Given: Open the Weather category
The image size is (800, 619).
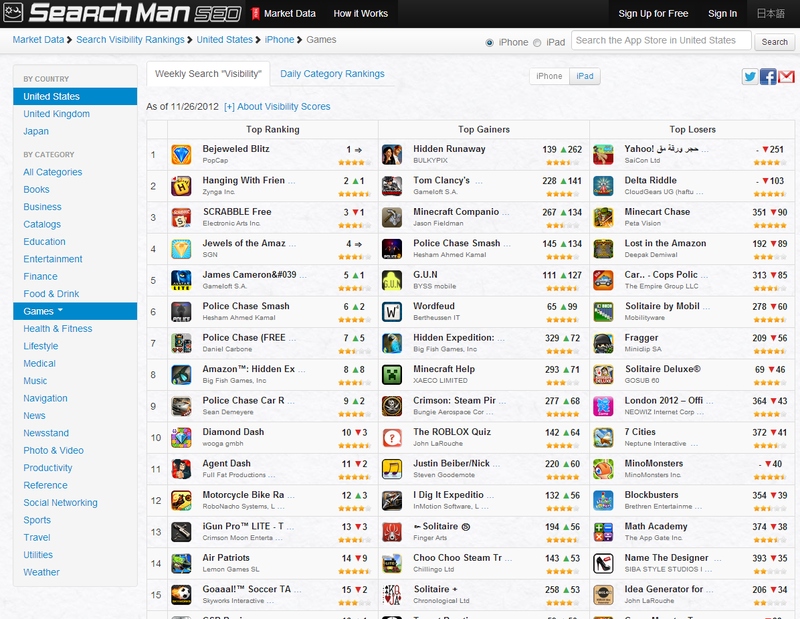Looking at the screenshot, I should click(x=41, y=572).
